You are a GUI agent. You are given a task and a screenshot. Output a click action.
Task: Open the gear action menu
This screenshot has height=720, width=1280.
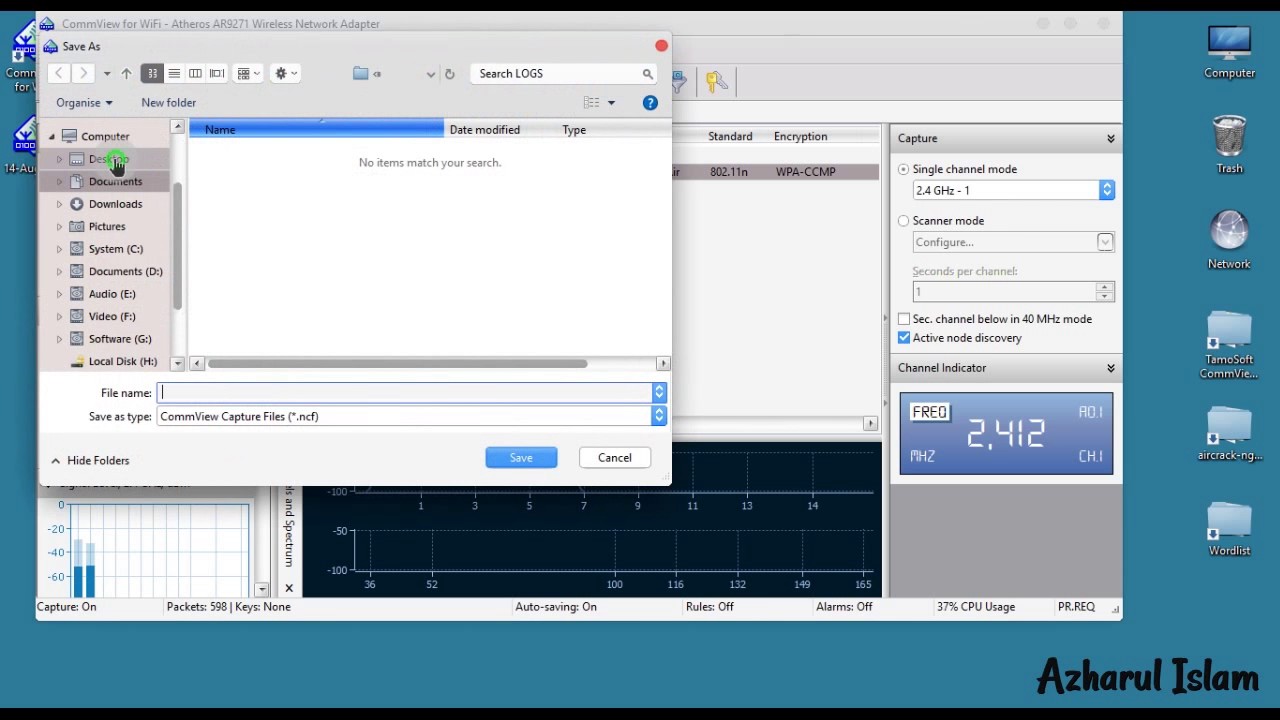tap(286, 73)
